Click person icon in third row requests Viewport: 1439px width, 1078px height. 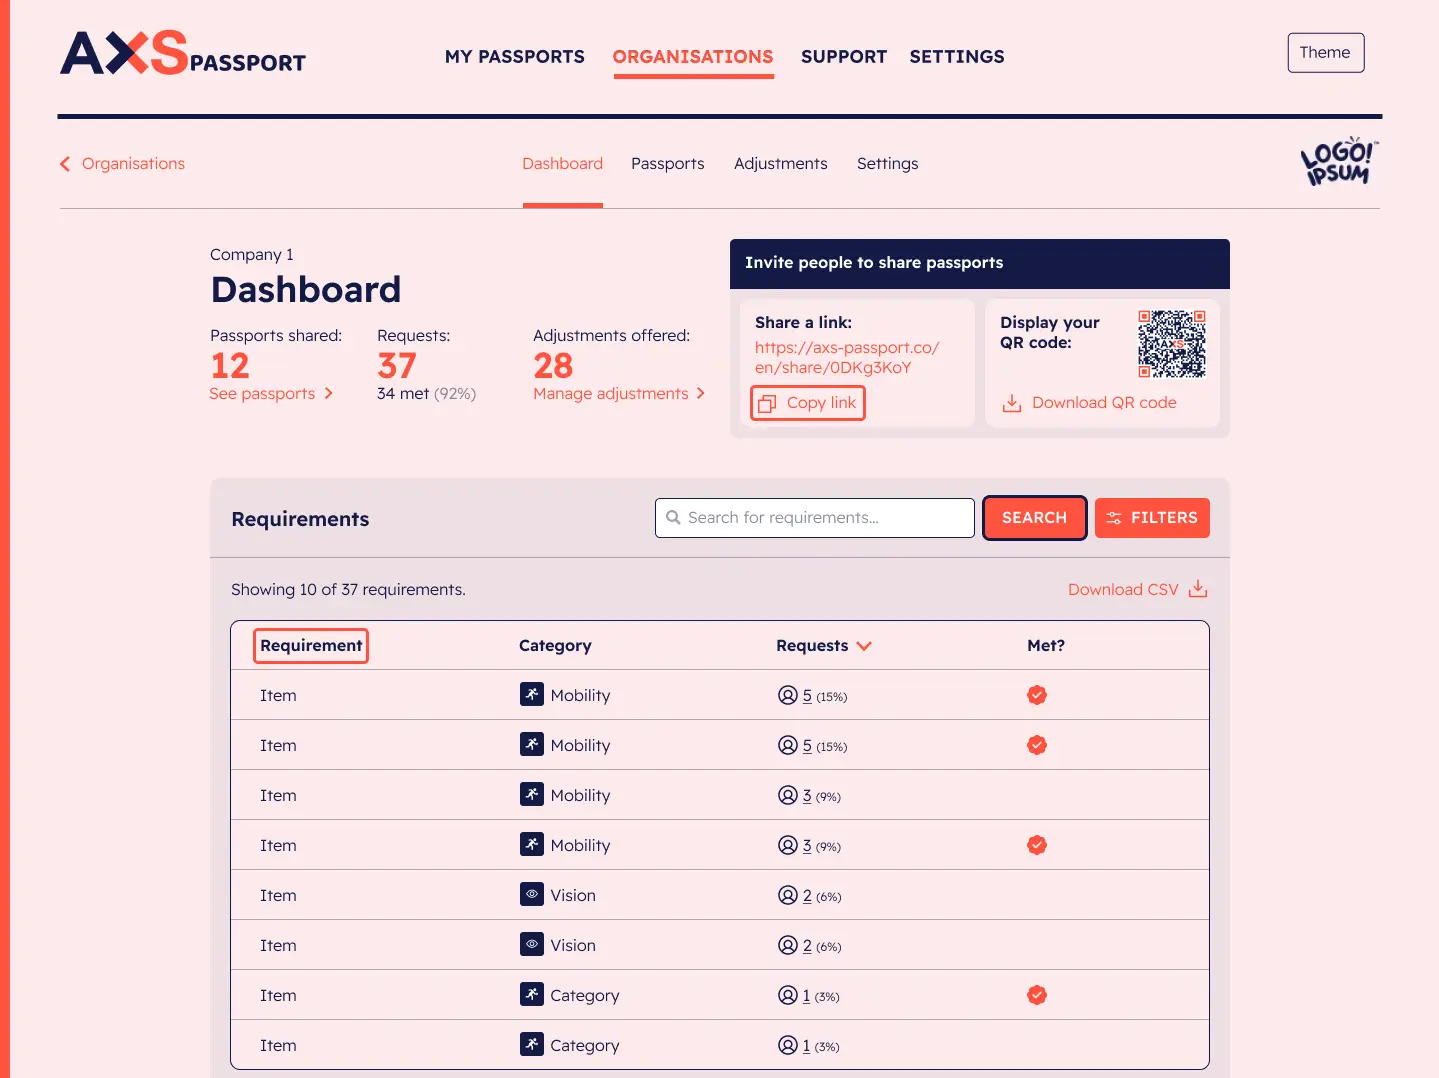point(788,795)
